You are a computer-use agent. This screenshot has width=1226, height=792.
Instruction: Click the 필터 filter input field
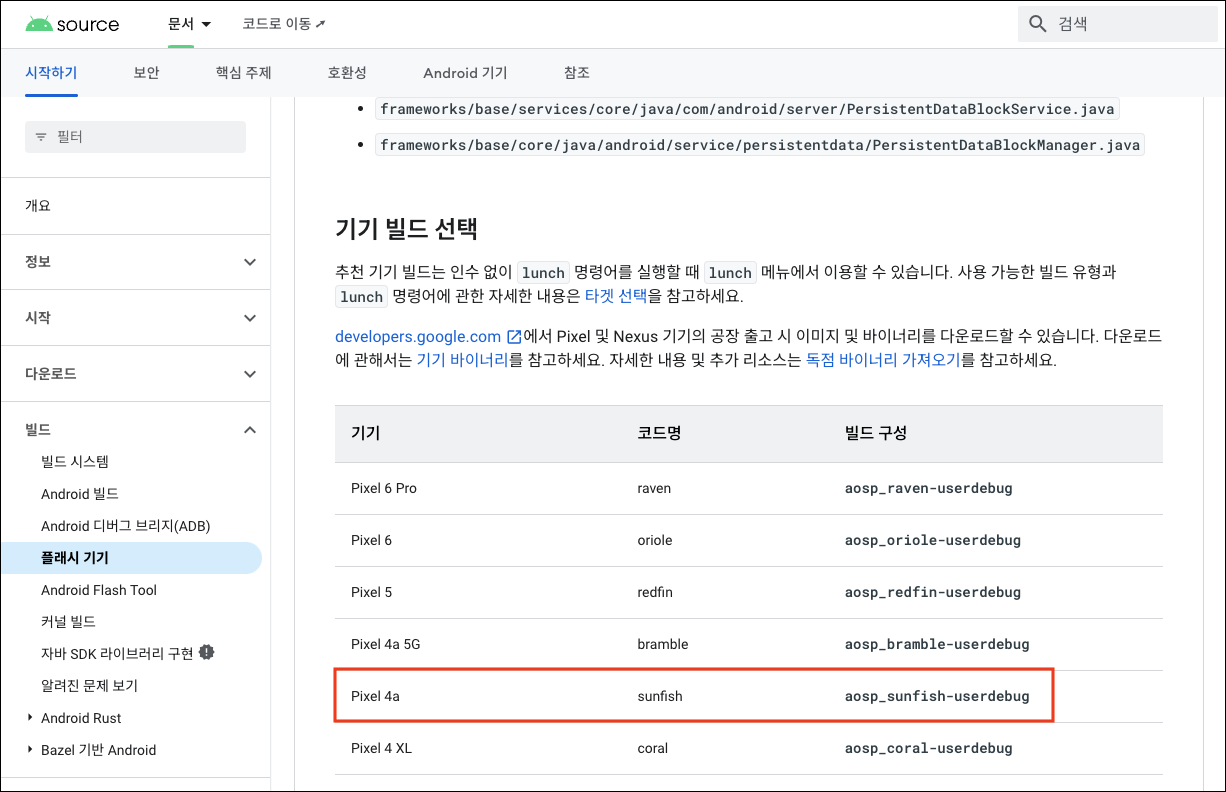135,137
